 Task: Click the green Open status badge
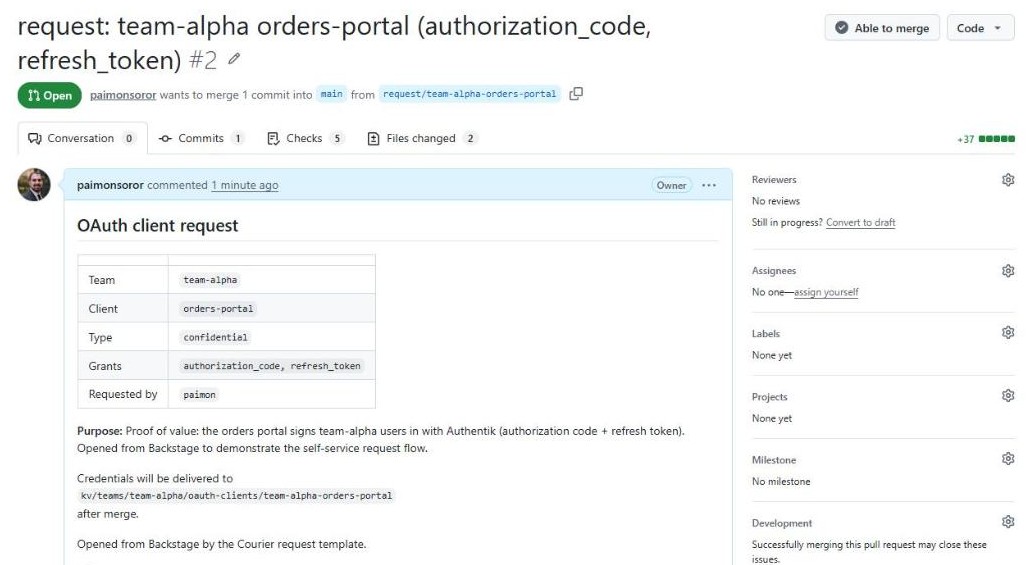click(50, 95)
